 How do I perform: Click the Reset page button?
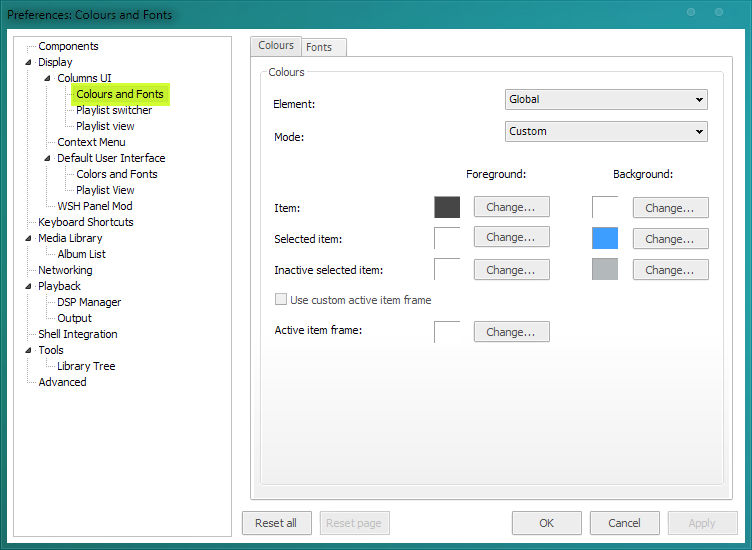click(354, 523)
